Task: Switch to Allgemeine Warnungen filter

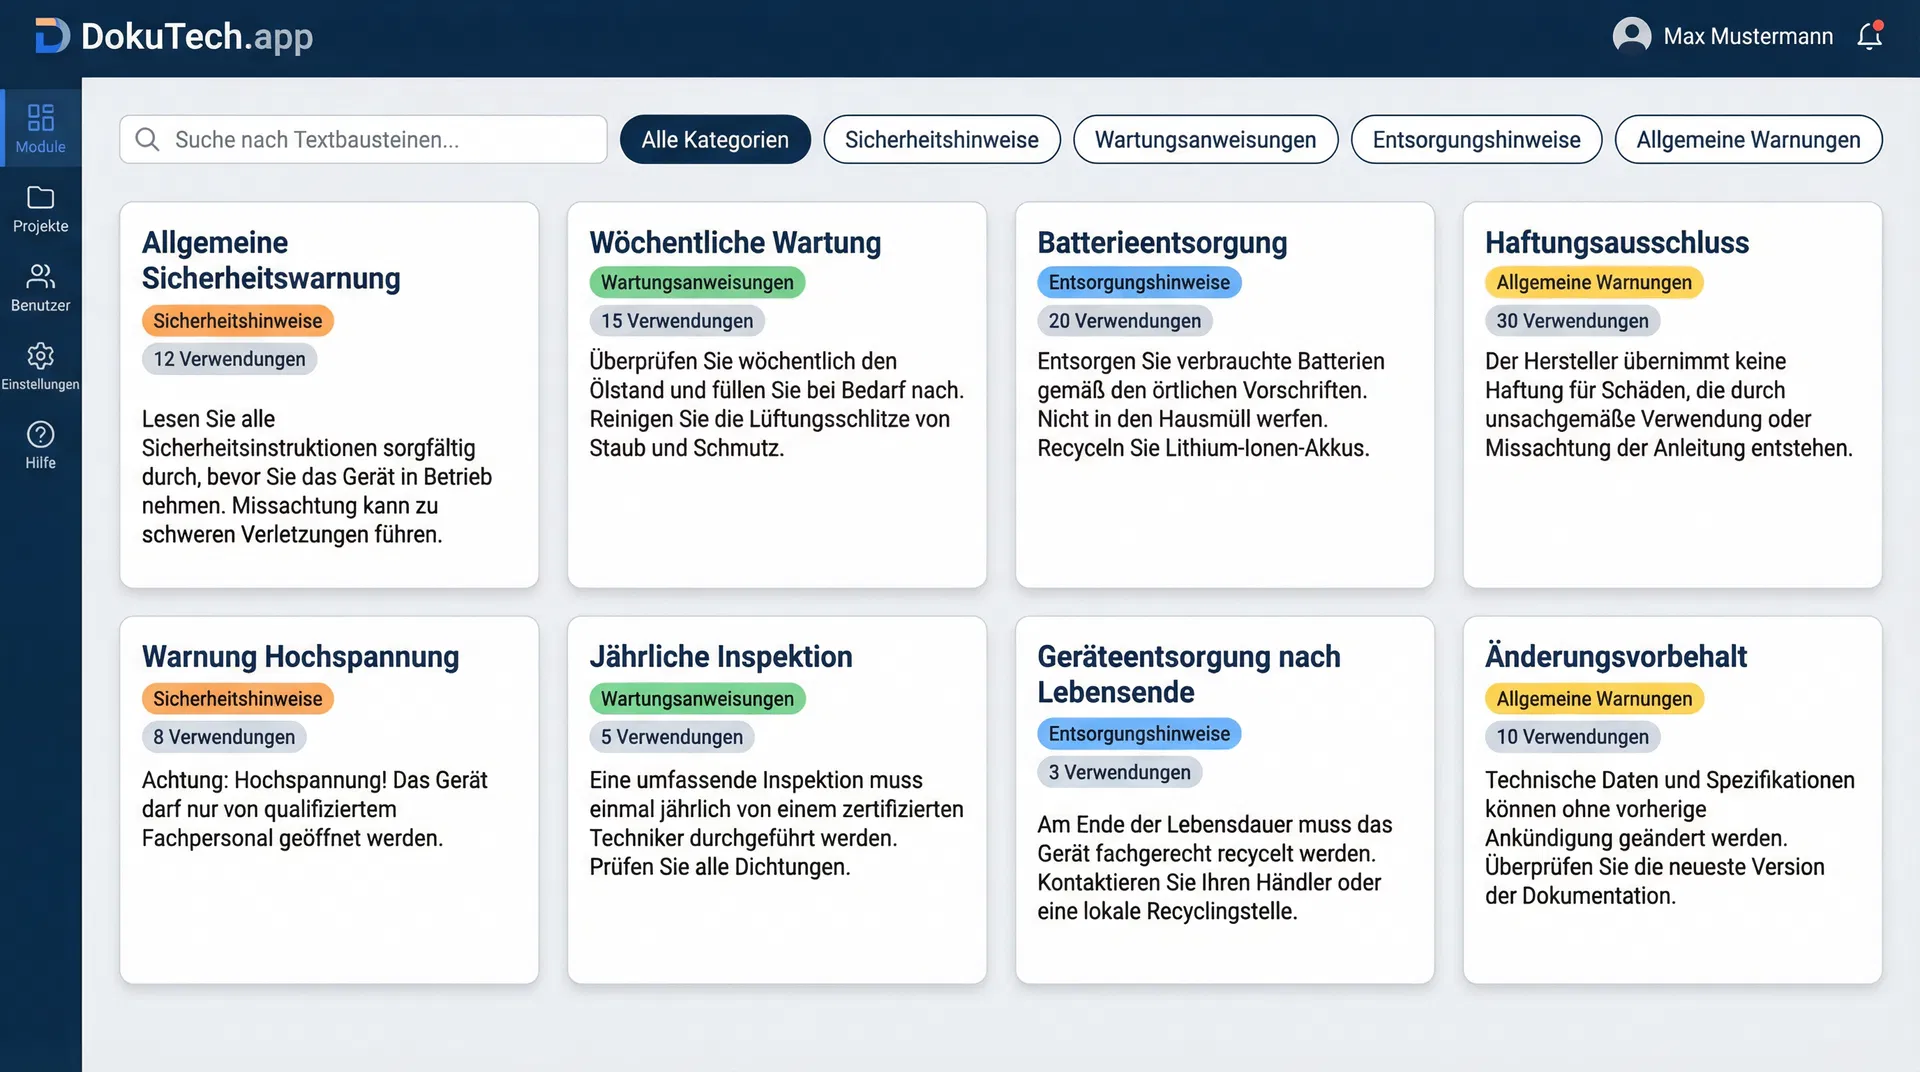Action: pyautogui.click(x=1748, y=139)
